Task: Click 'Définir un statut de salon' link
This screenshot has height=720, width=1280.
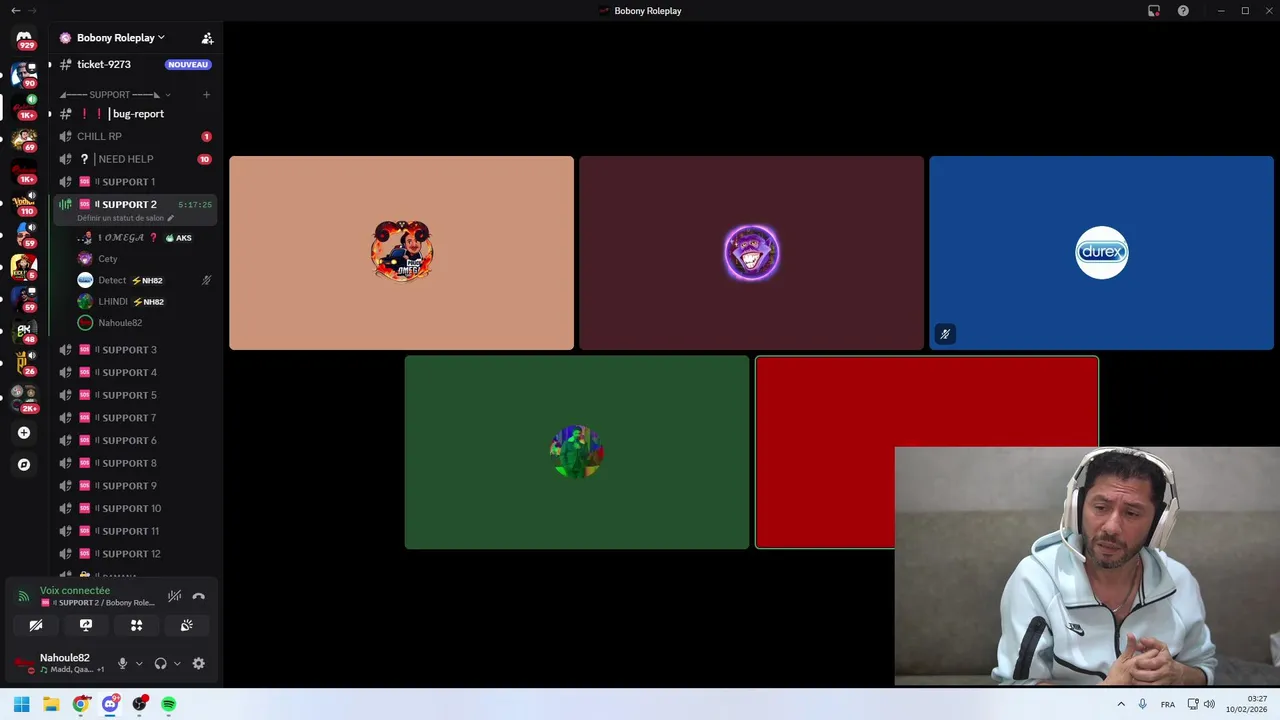Action: coord(120,218)
